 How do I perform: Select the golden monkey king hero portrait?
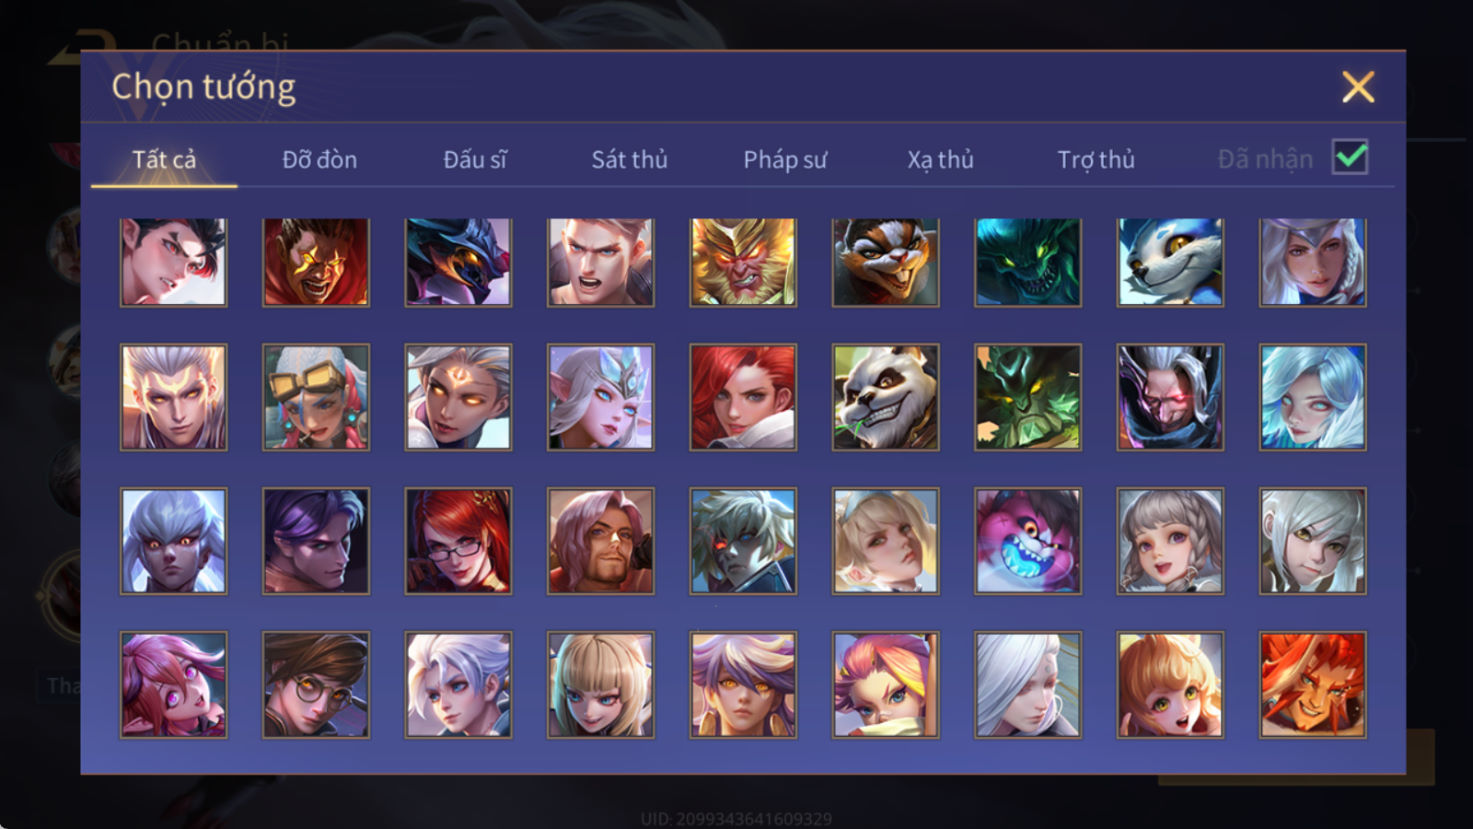click(743, 262)
